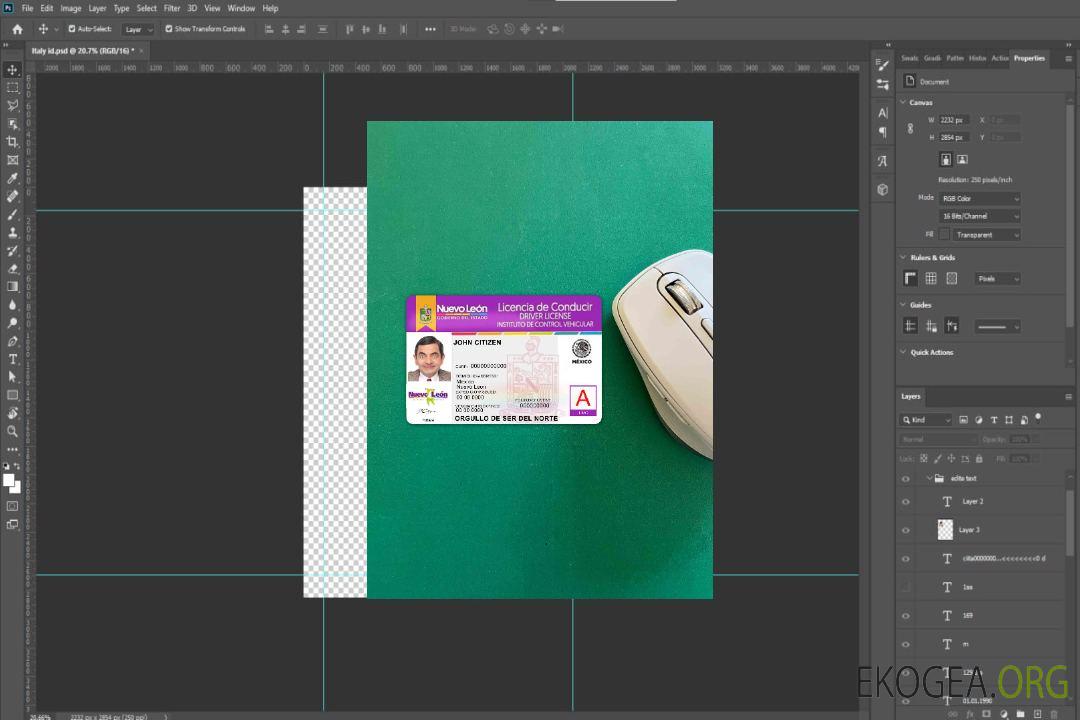This screenshot has width=1080, height=720.
Task: Toggle Show Transform Controls checkbox
Action: 169,29
